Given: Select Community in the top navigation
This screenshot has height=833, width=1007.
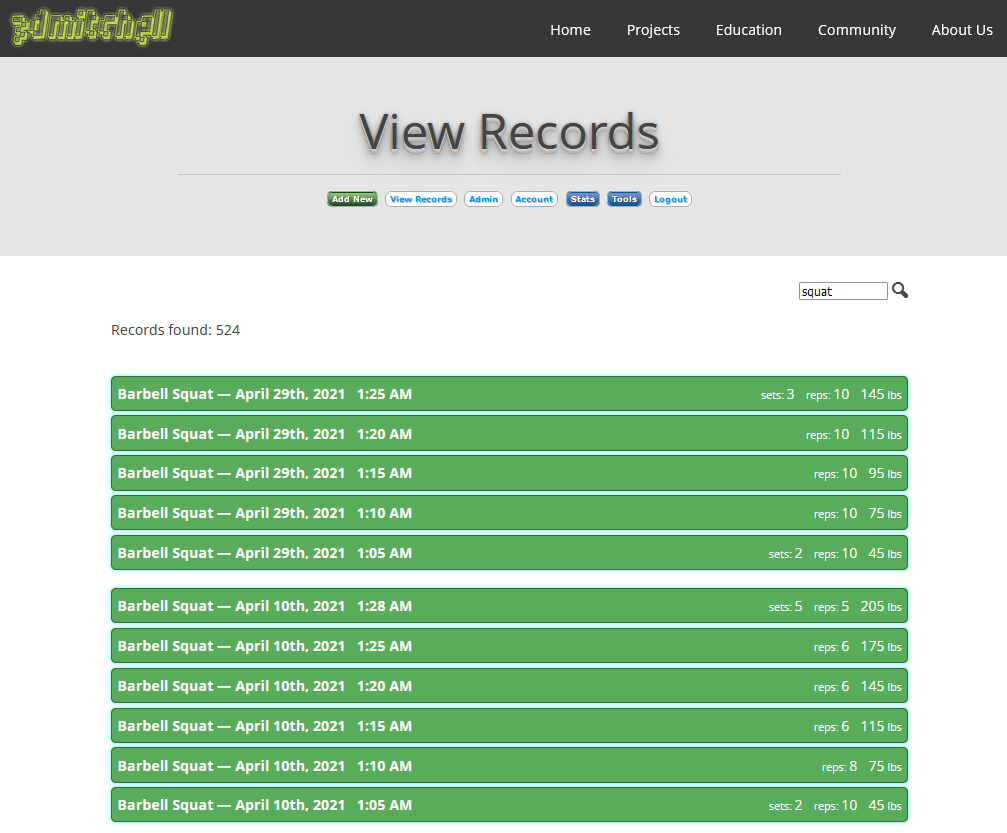Looking at the screenshot, I should point(856,30).
